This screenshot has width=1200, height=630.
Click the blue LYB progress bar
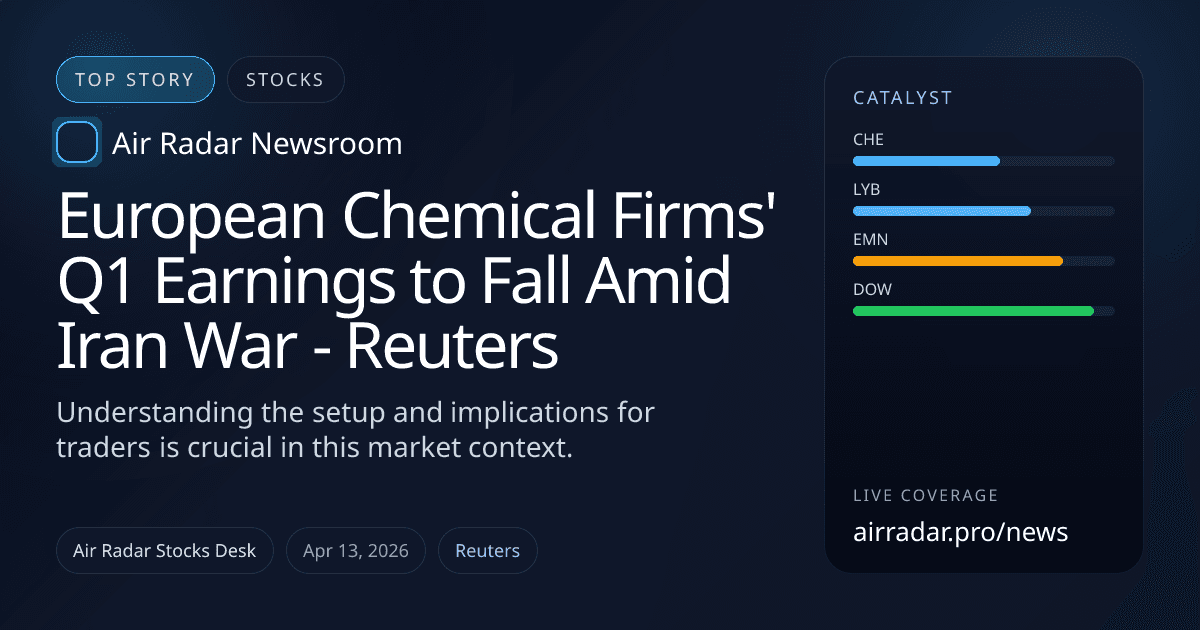pyautogui.click(x=941, y=211)
